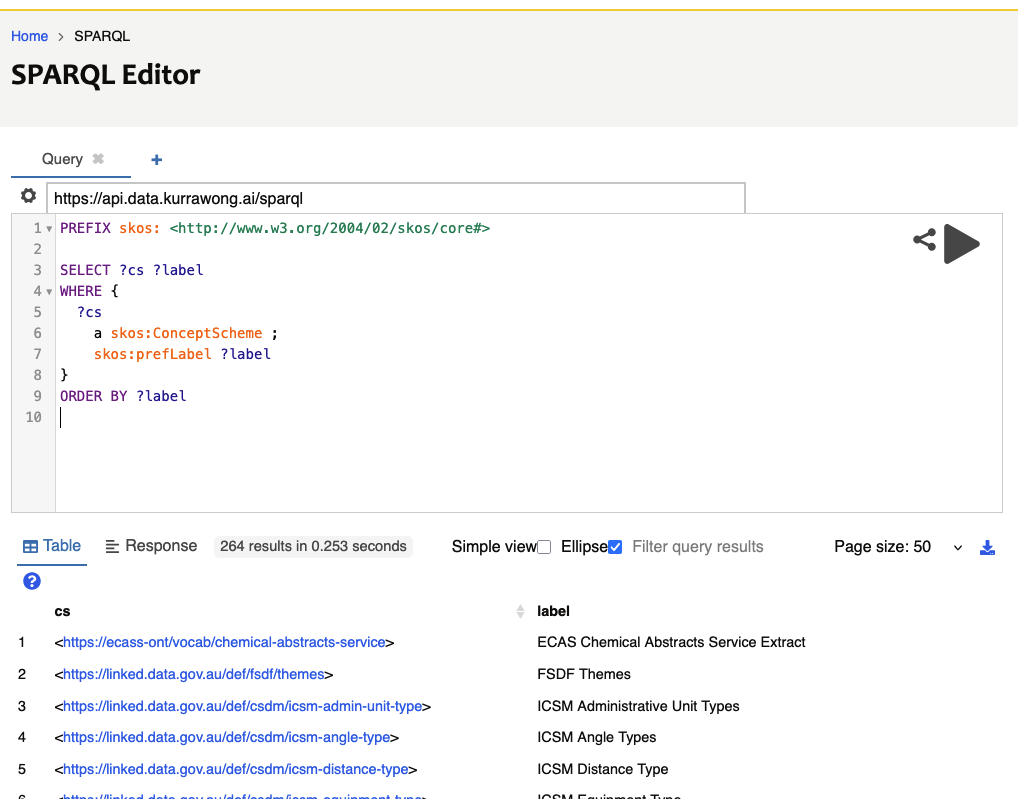Switch to the Response tab
The width and height of the screenshot is (1018, 799).
click(151, 546)
